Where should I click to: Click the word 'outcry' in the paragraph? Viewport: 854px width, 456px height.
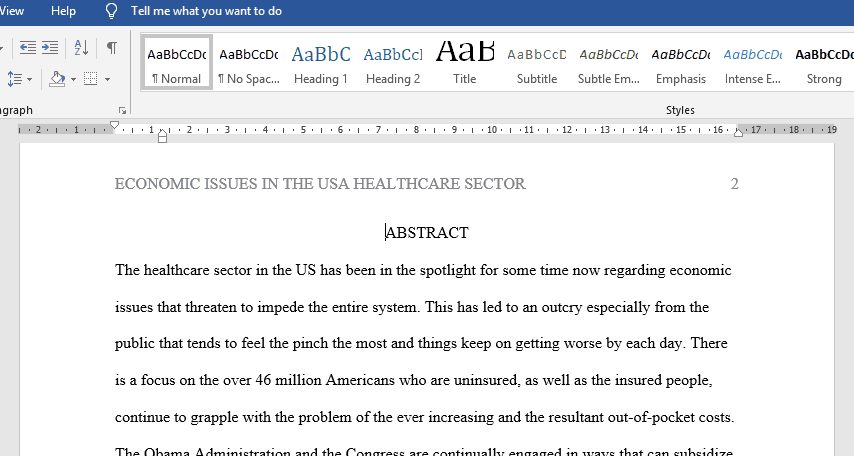(562, 307)
